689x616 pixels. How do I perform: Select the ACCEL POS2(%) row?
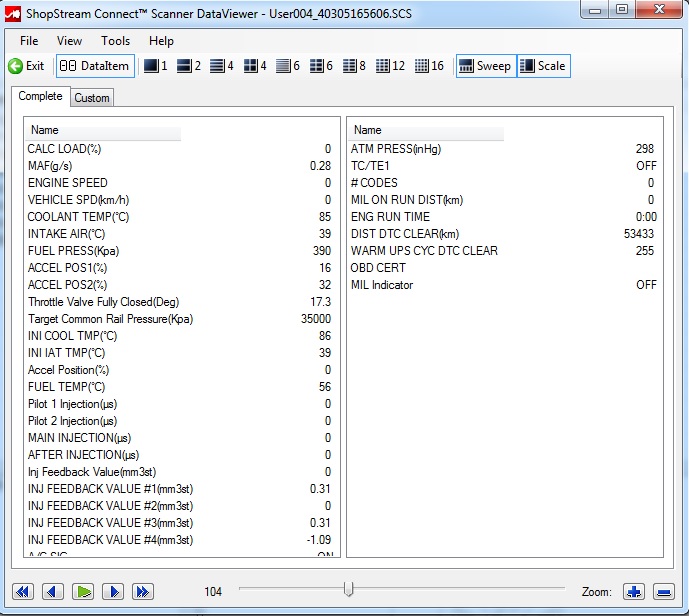(x=181, y=285)
